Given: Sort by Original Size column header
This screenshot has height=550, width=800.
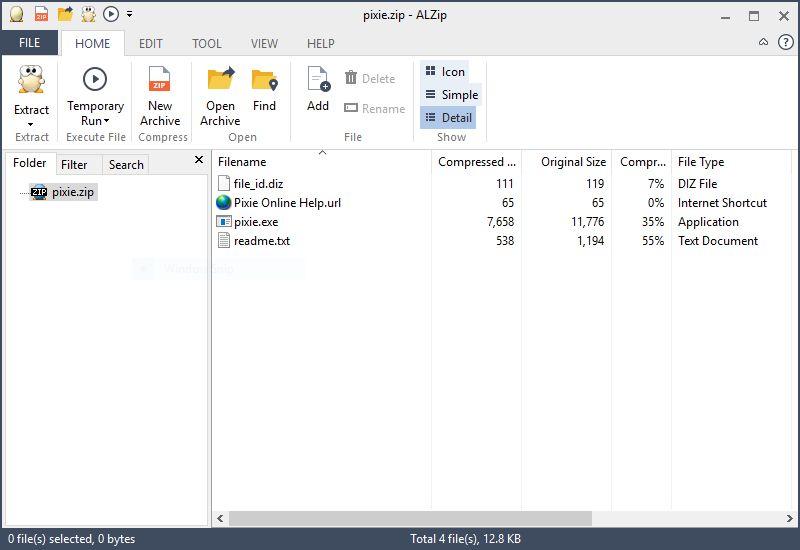Looking at the screenshot, I should (x=567, y=162).
